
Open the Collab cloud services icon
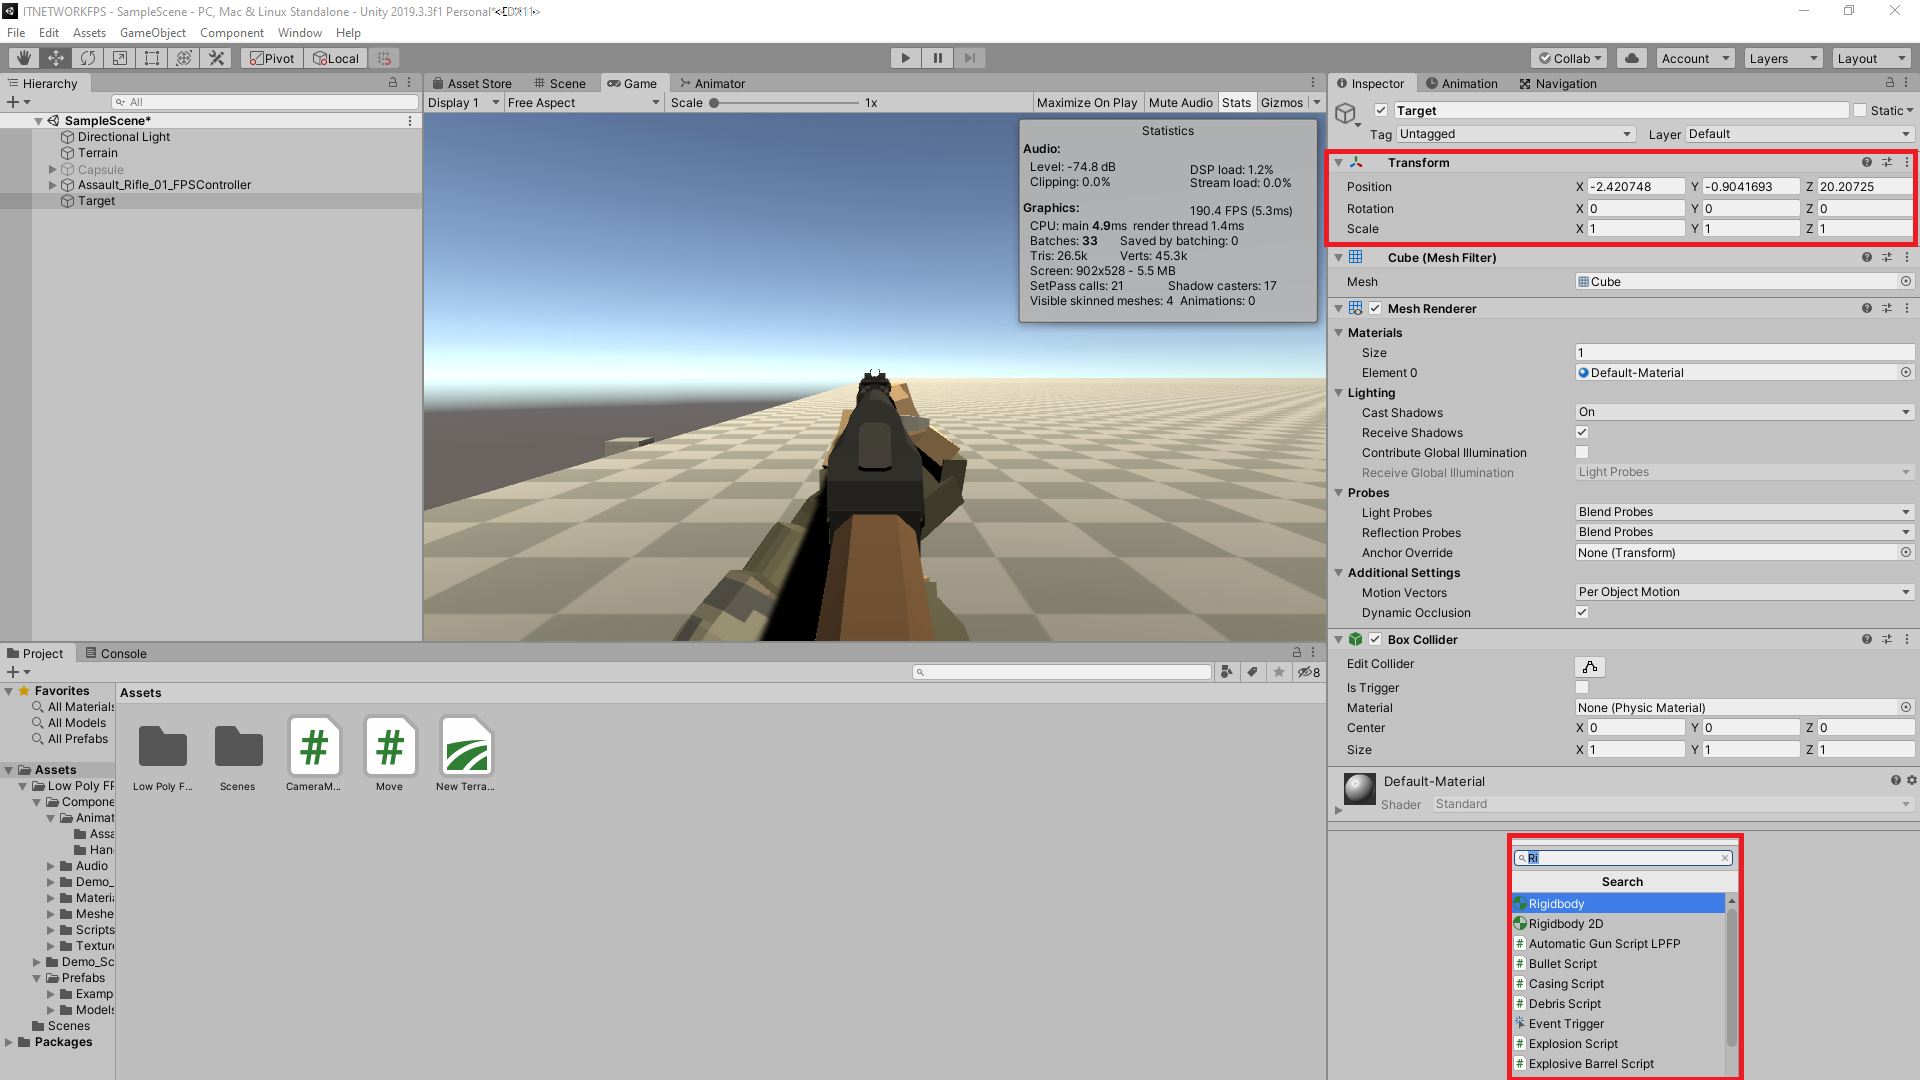[1631, 57]
